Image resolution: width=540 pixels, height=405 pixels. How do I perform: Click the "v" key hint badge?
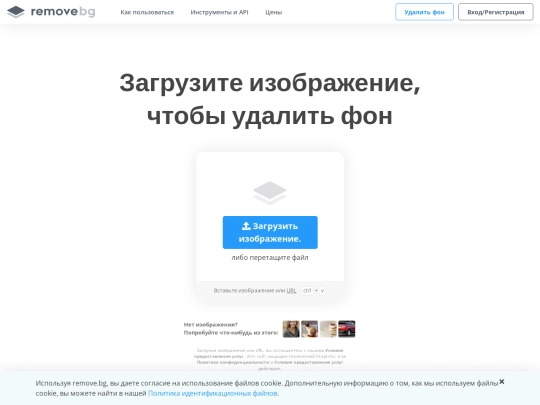[x=322, y=290]
